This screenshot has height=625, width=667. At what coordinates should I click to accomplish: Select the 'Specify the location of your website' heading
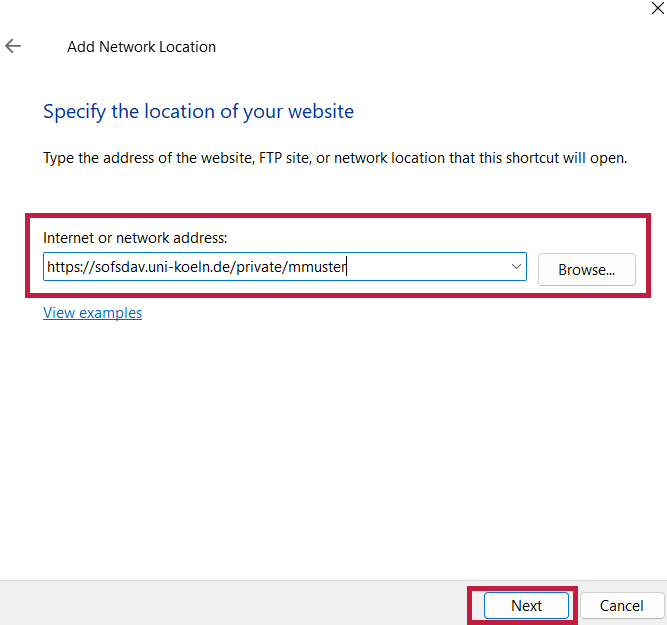(x=198, y=111)
